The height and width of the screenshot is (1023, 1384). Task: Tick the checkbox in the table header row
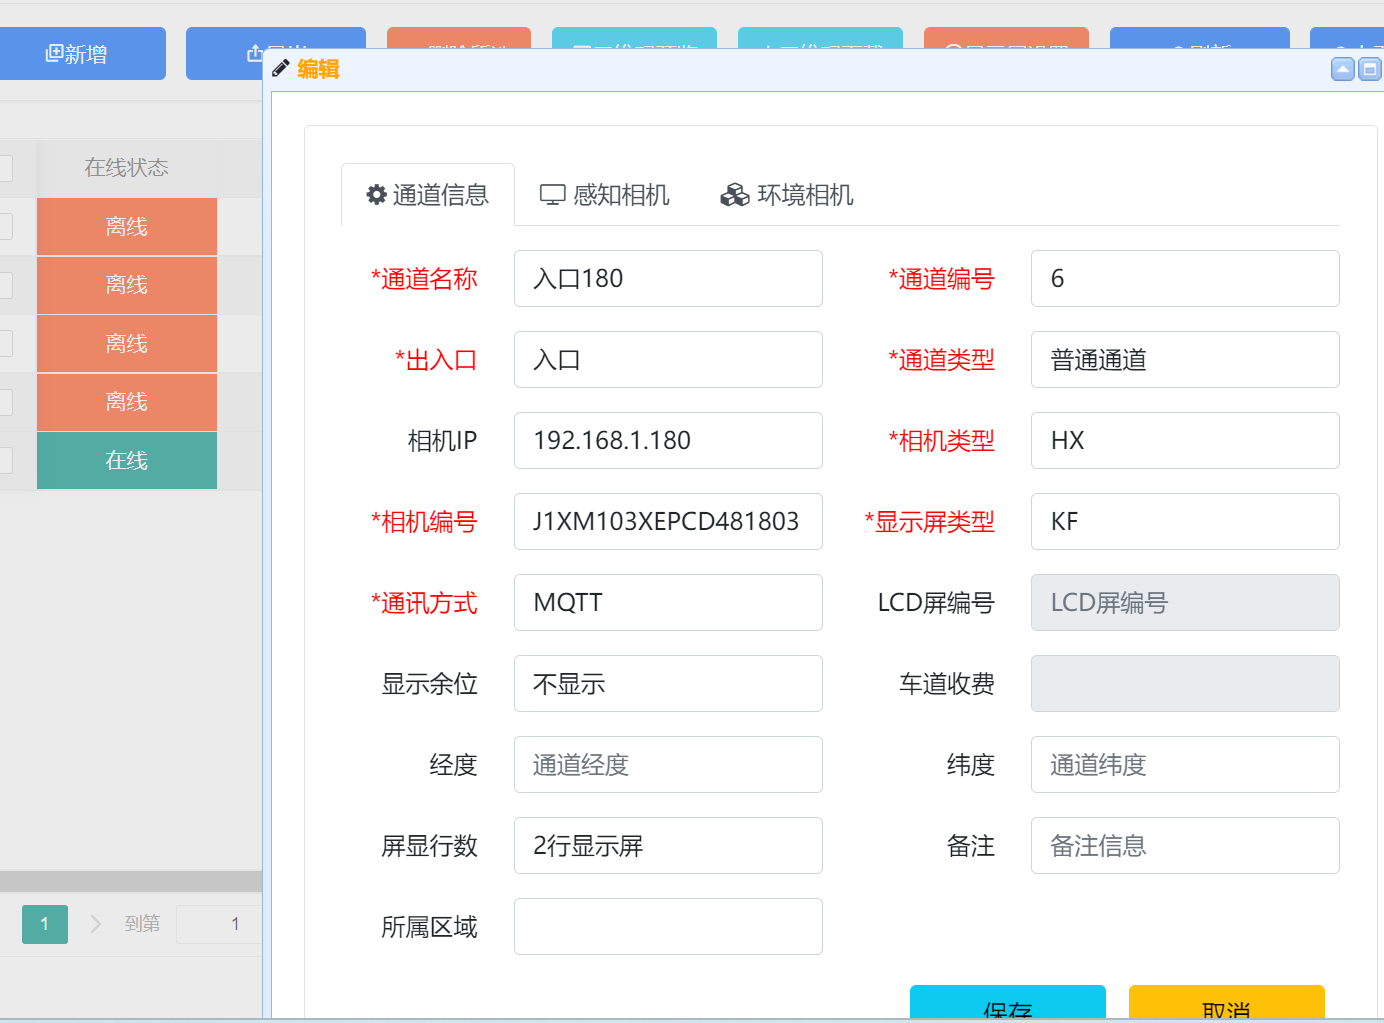[x=5, y=168]
